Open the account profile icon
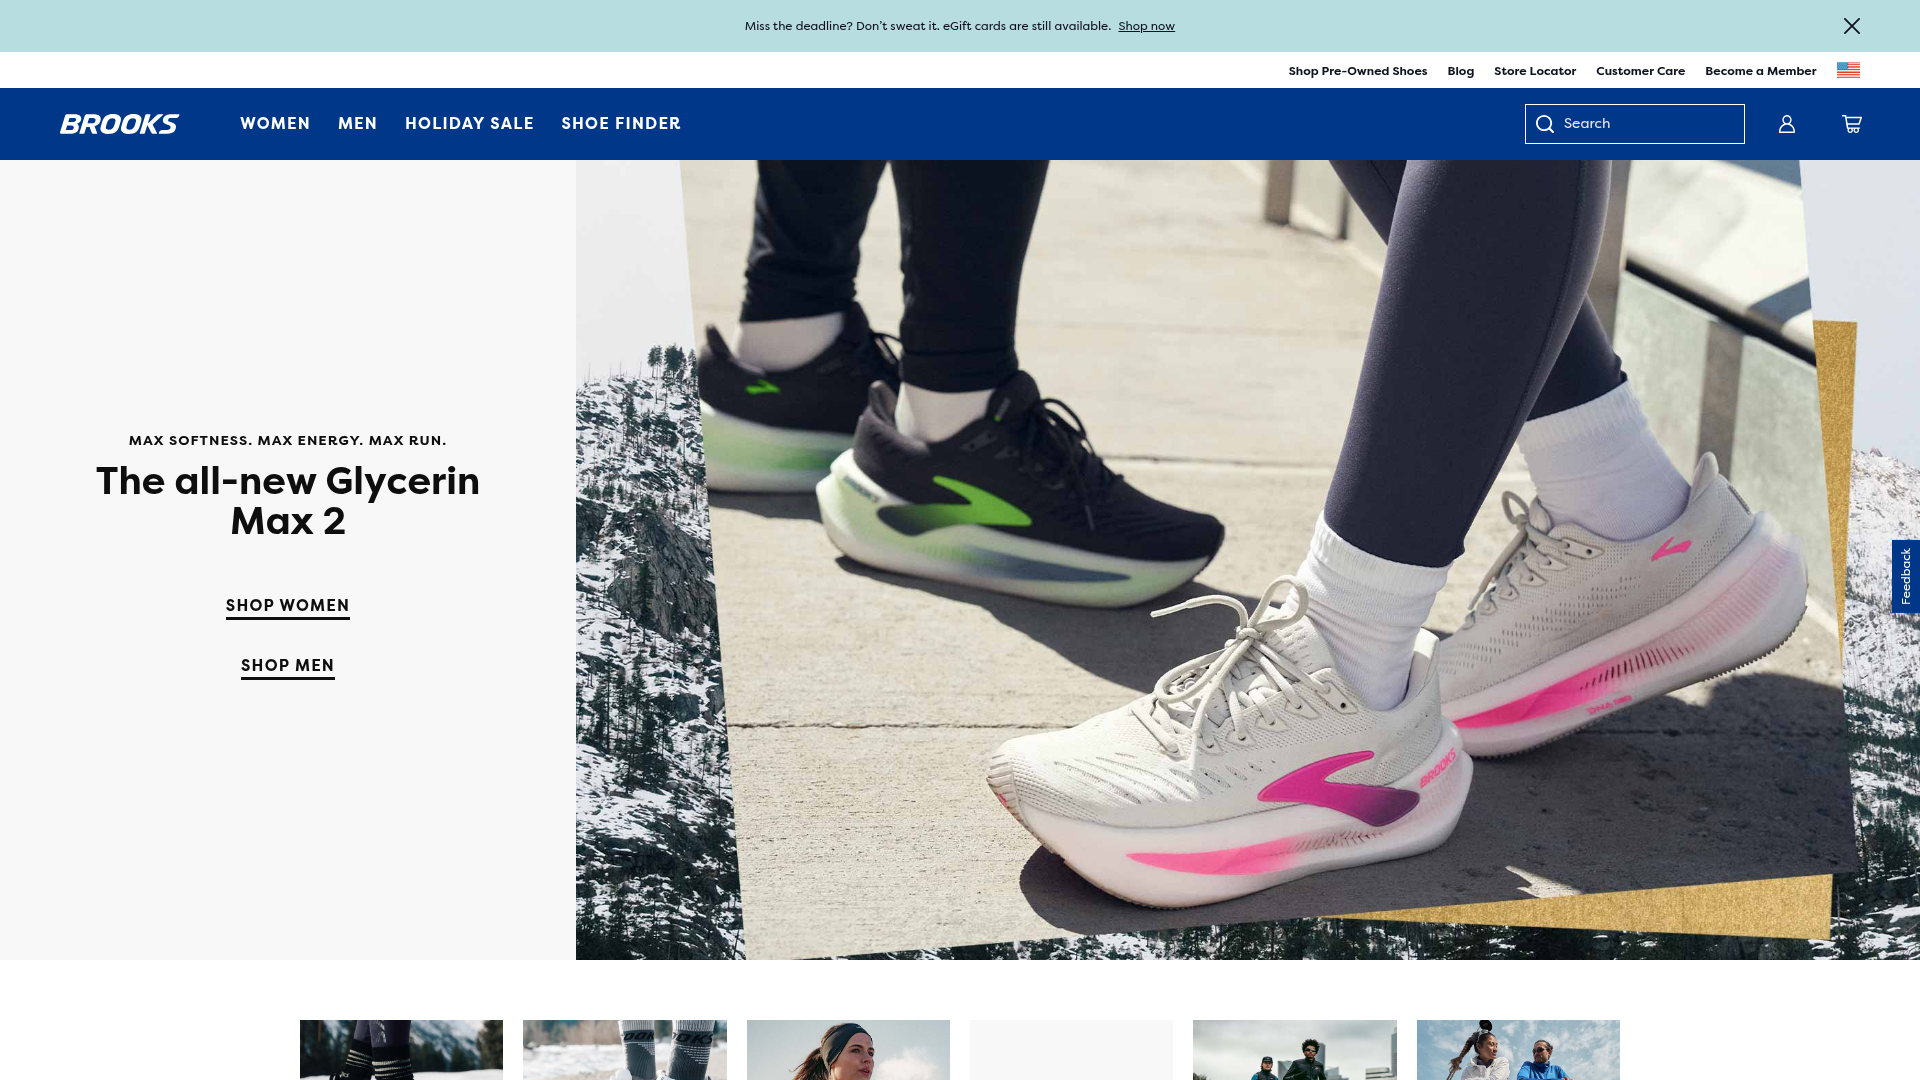The image size is (1920, 1080). point(1787,124)
